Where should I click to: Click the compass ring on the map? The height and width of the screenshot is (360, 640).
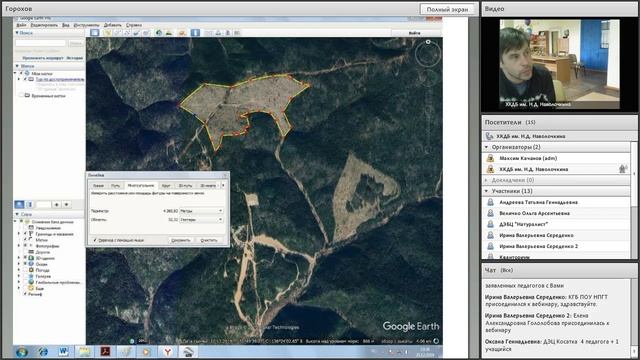point(428,53)
